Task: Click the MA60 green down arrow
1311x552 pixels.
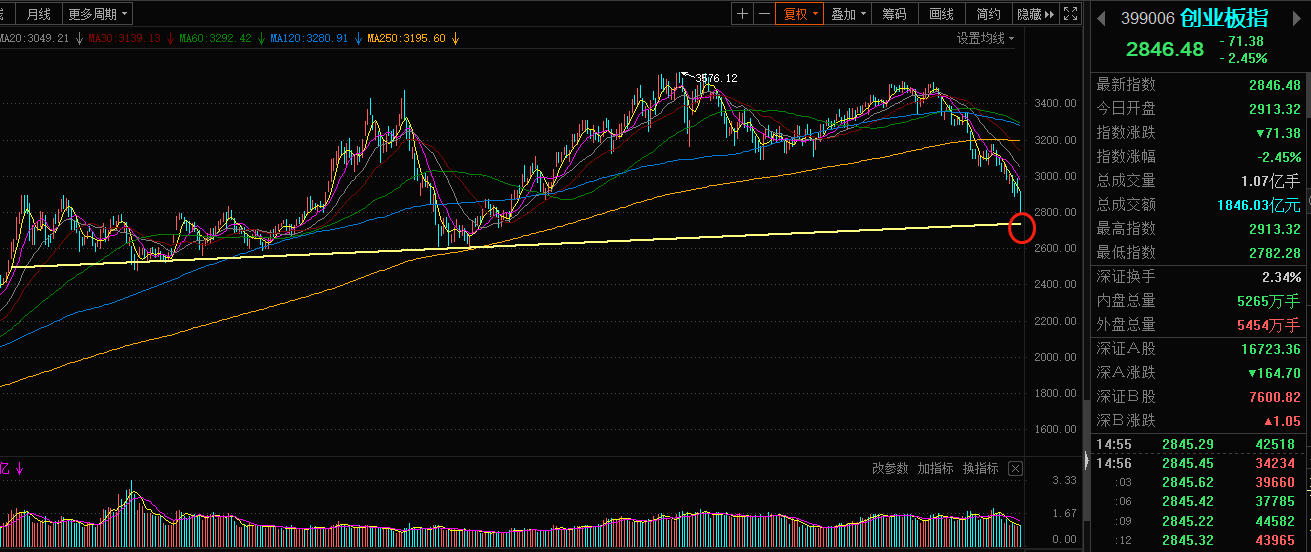Action: click(x=261, y=39)
